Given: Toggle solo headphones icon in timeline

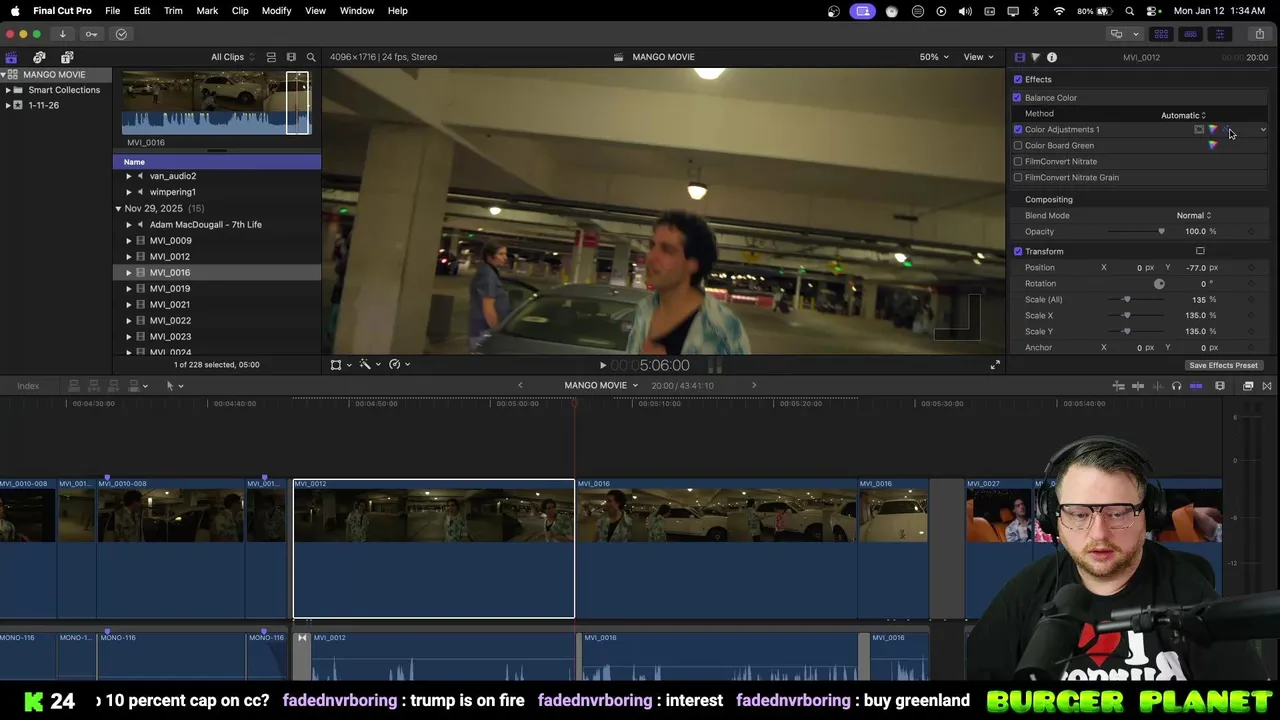Looking at the screenshot, I should pos(1176,386).
